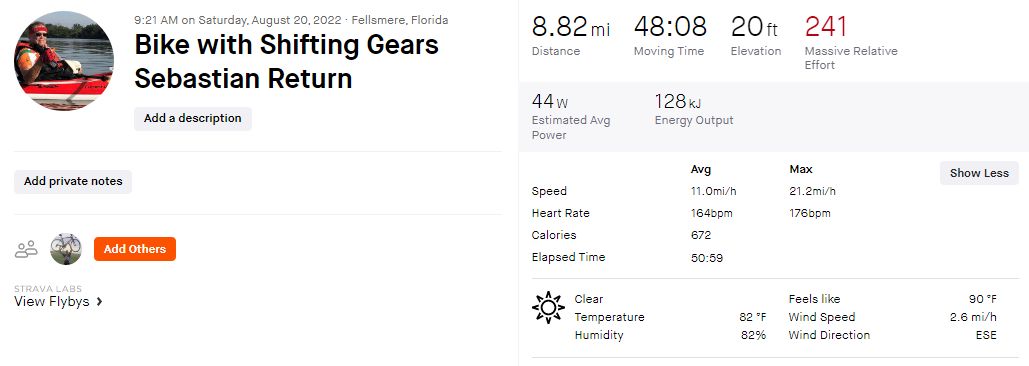This screenshot has width=1029, height=366.
Task: Open the bicycle avatar of tagged athlete
Action: [x=66, y=249]
